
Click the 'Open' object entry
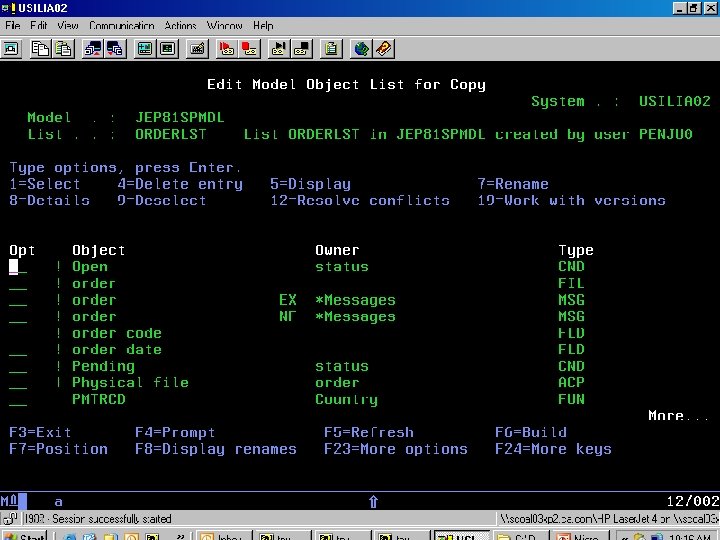(x=90, y=267)
